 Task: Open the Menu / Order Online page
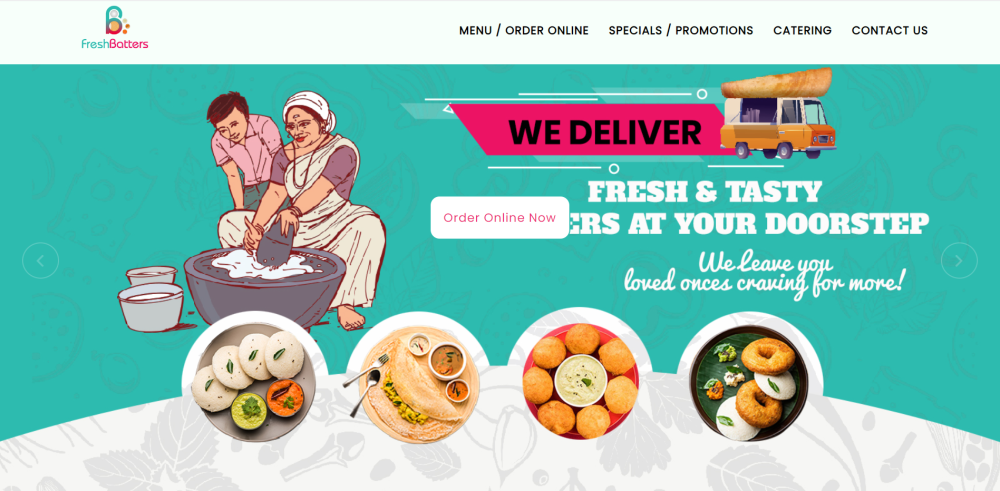click(524, 31)
